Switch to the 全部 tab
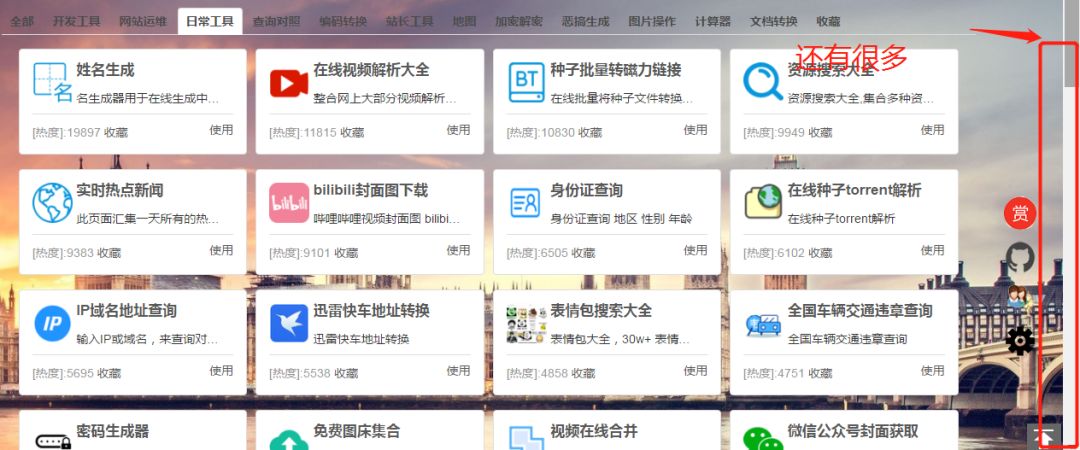Image resolution: width=1080 pixels, height=450 pixels. point(22,21)
